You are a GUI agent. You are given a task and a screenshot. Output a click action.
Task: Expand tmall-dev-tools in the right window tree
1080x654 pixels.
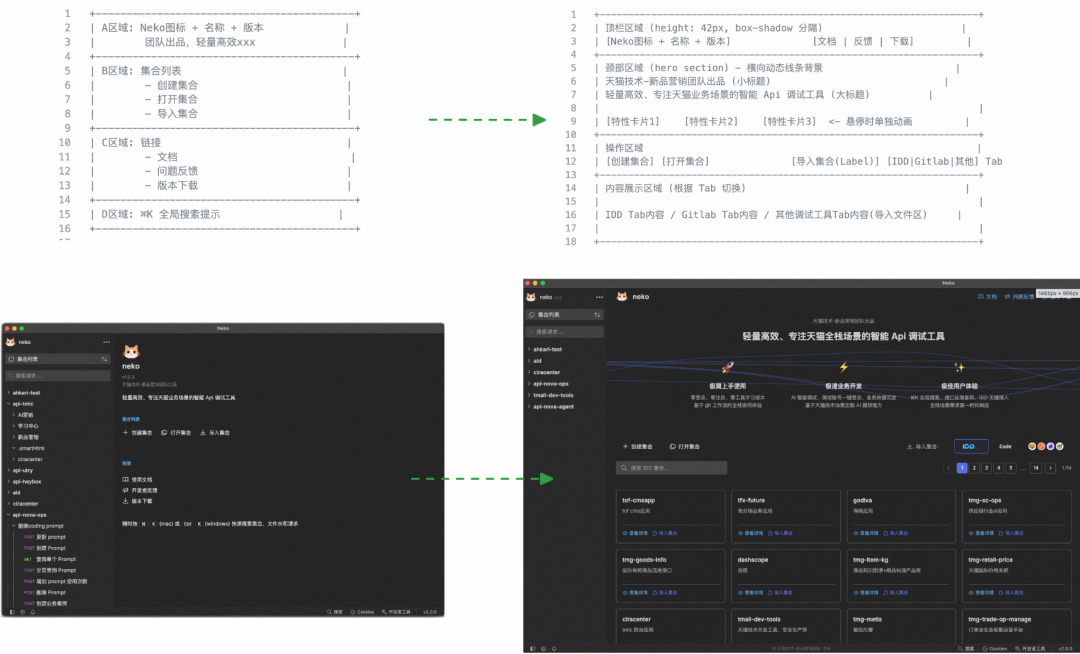tap(529, 395)
